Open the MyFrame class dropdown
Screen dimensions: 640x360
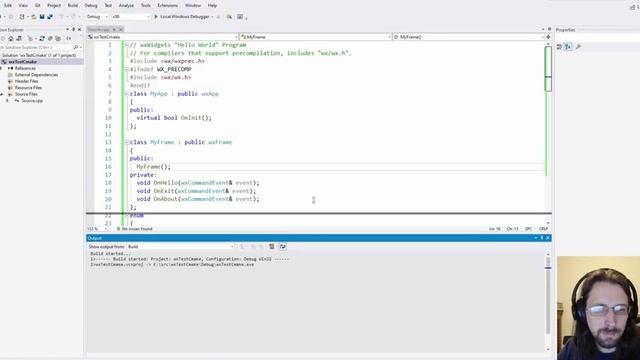[x=315, y=37]
